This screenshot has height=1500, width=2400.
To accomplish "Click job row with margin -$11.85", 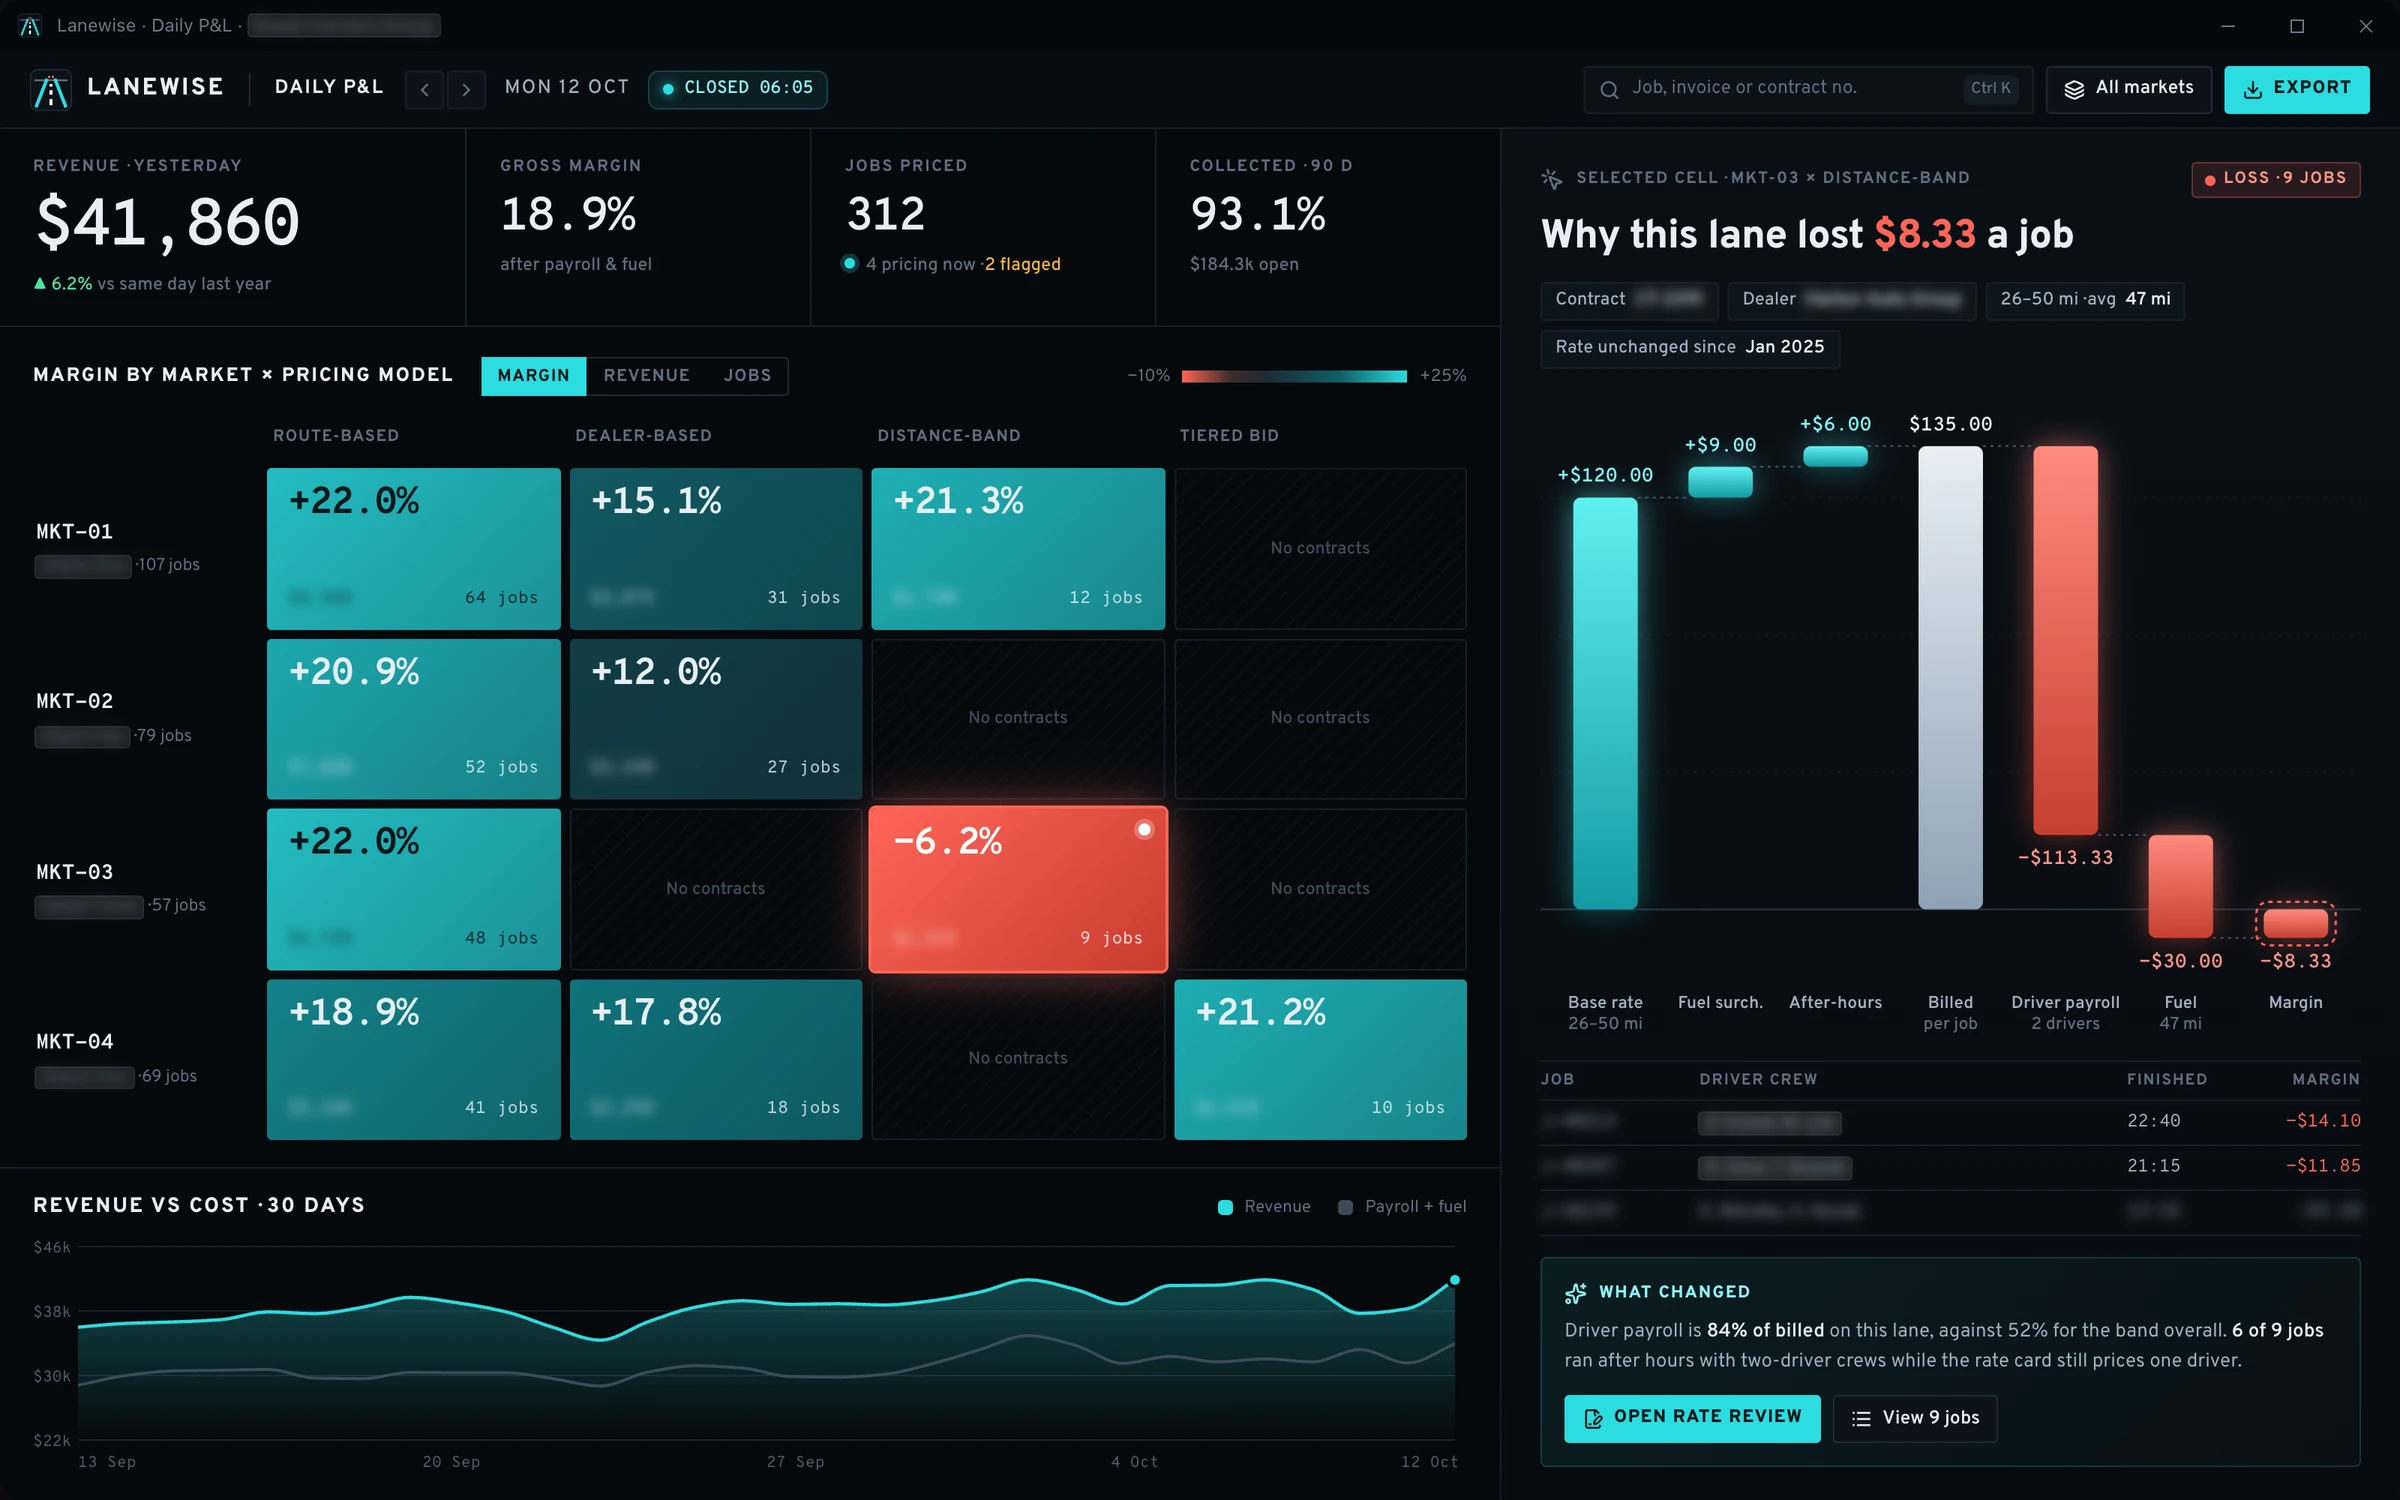I will (x=1950, y=1167).
